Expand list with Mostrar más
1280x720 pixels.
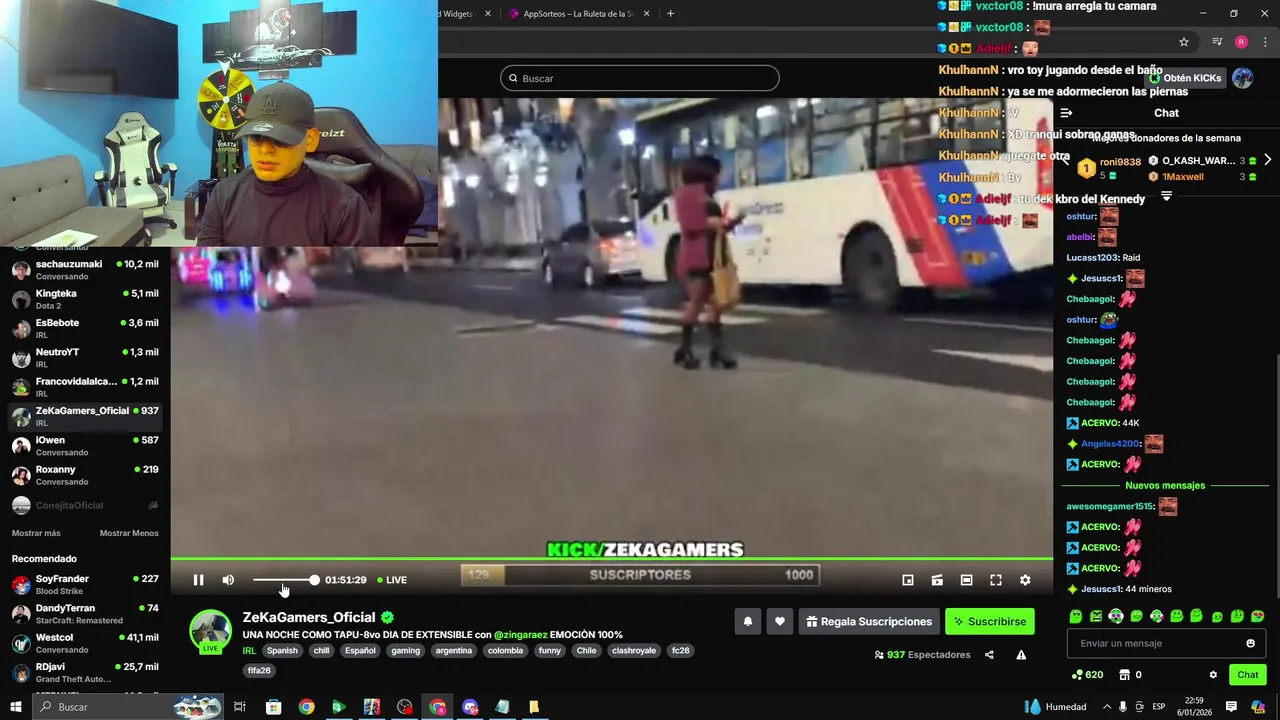pyautogui.click(x=36, y=533)
